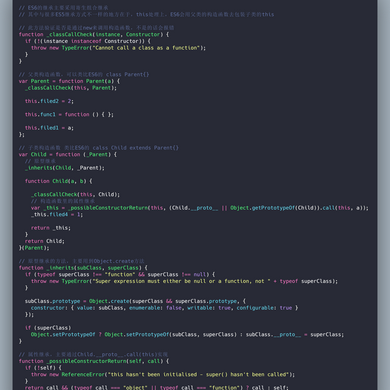The height and width of the screenshot is (390, 390).
Task: Select the '_inherits(Child, _Parent);' line
Action: (x=65, y=168)
